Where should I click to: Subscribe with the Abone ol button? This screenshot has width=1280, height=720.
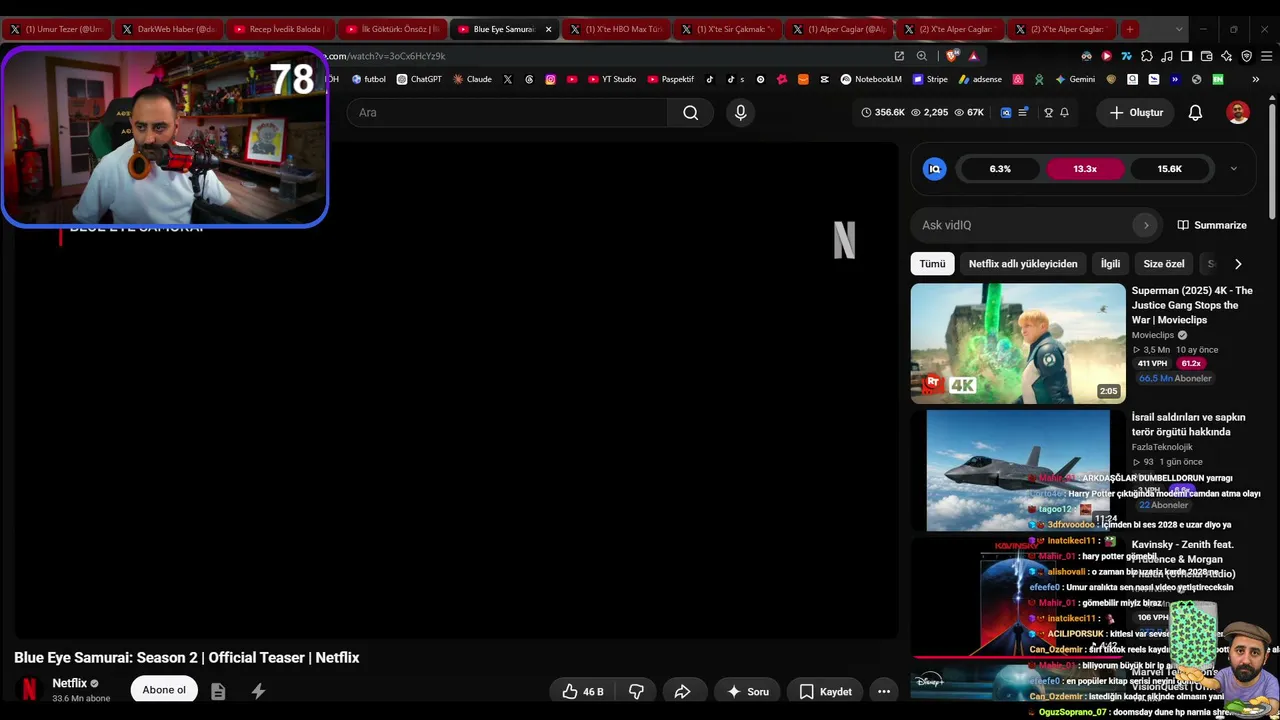[164, 690]
